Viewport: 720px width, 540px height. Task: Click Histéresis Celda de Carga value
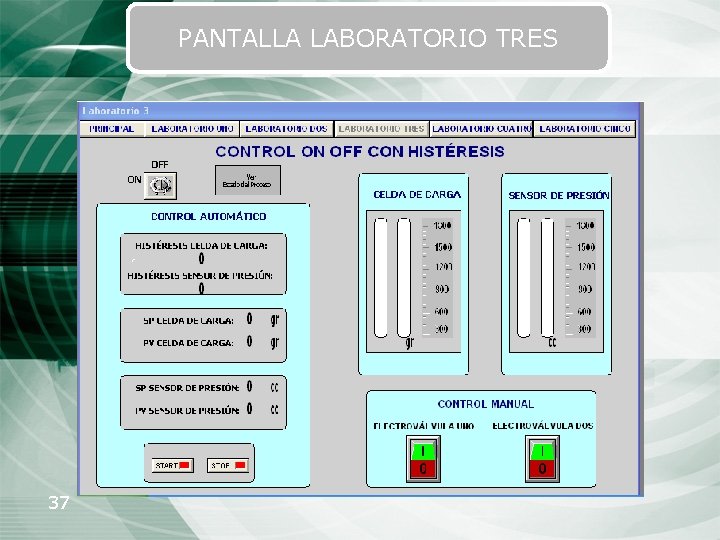tap(202, 259)
